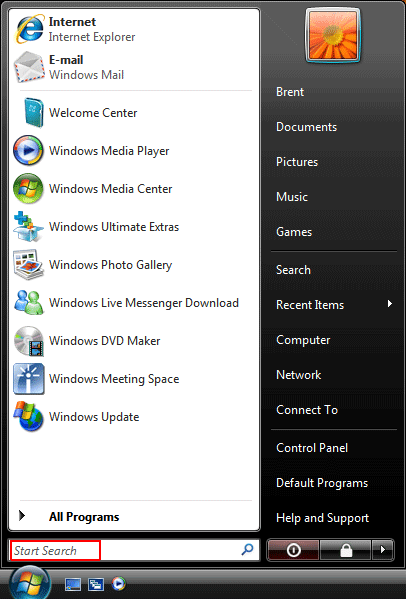The height and width of the screenshot is (599, 406).
Task: Open Control Panel from the right pane
Action: 312,448
